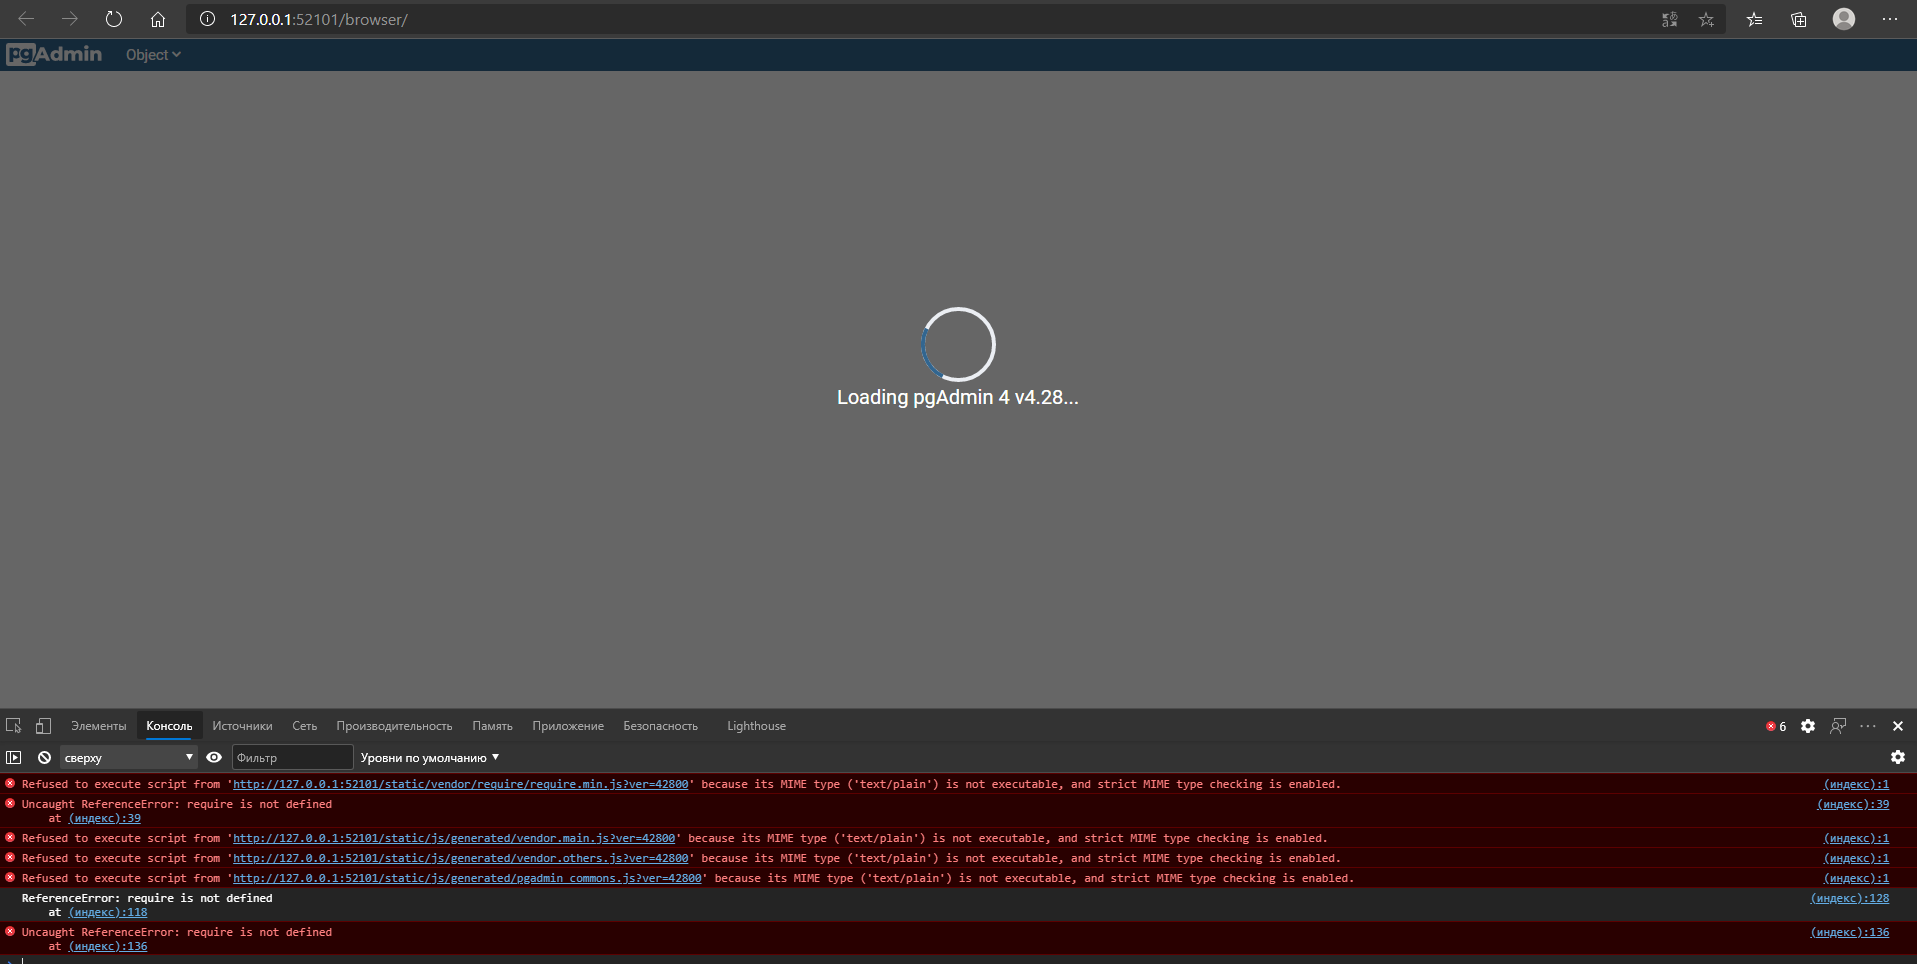Add page to favorites star icon
1917x964 pixels.
[x=1706, y=19]
